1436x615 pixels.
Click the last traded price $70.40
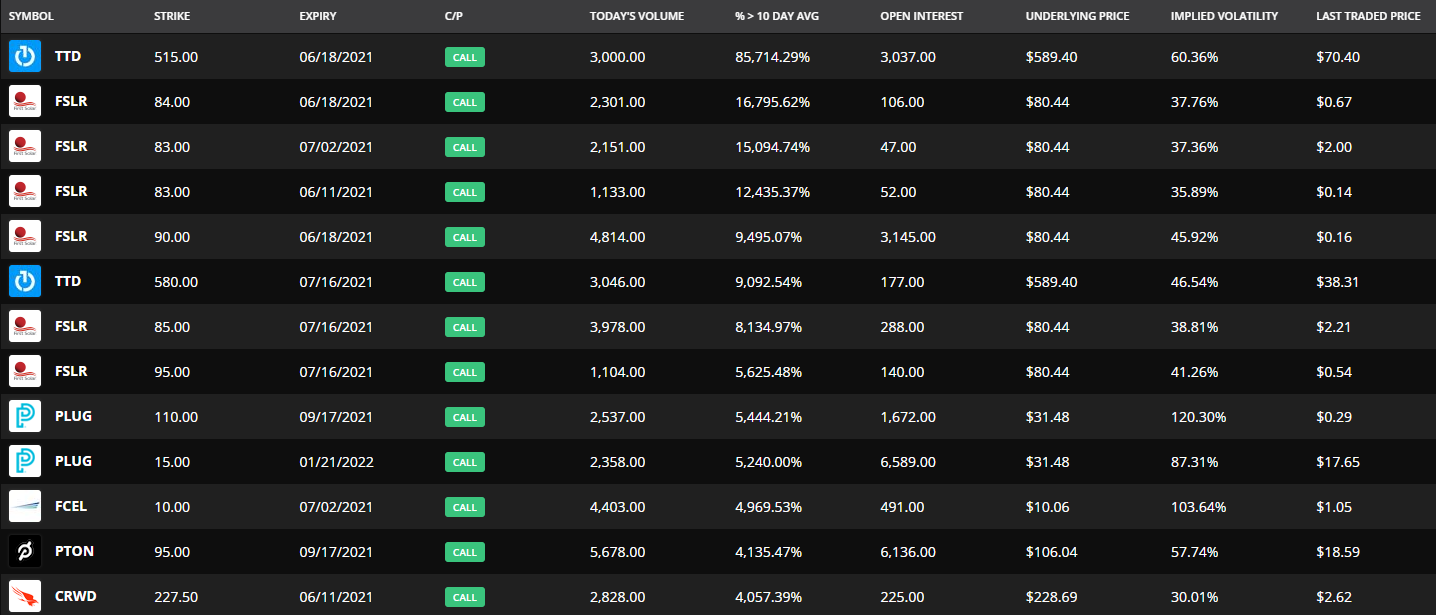1338,57
